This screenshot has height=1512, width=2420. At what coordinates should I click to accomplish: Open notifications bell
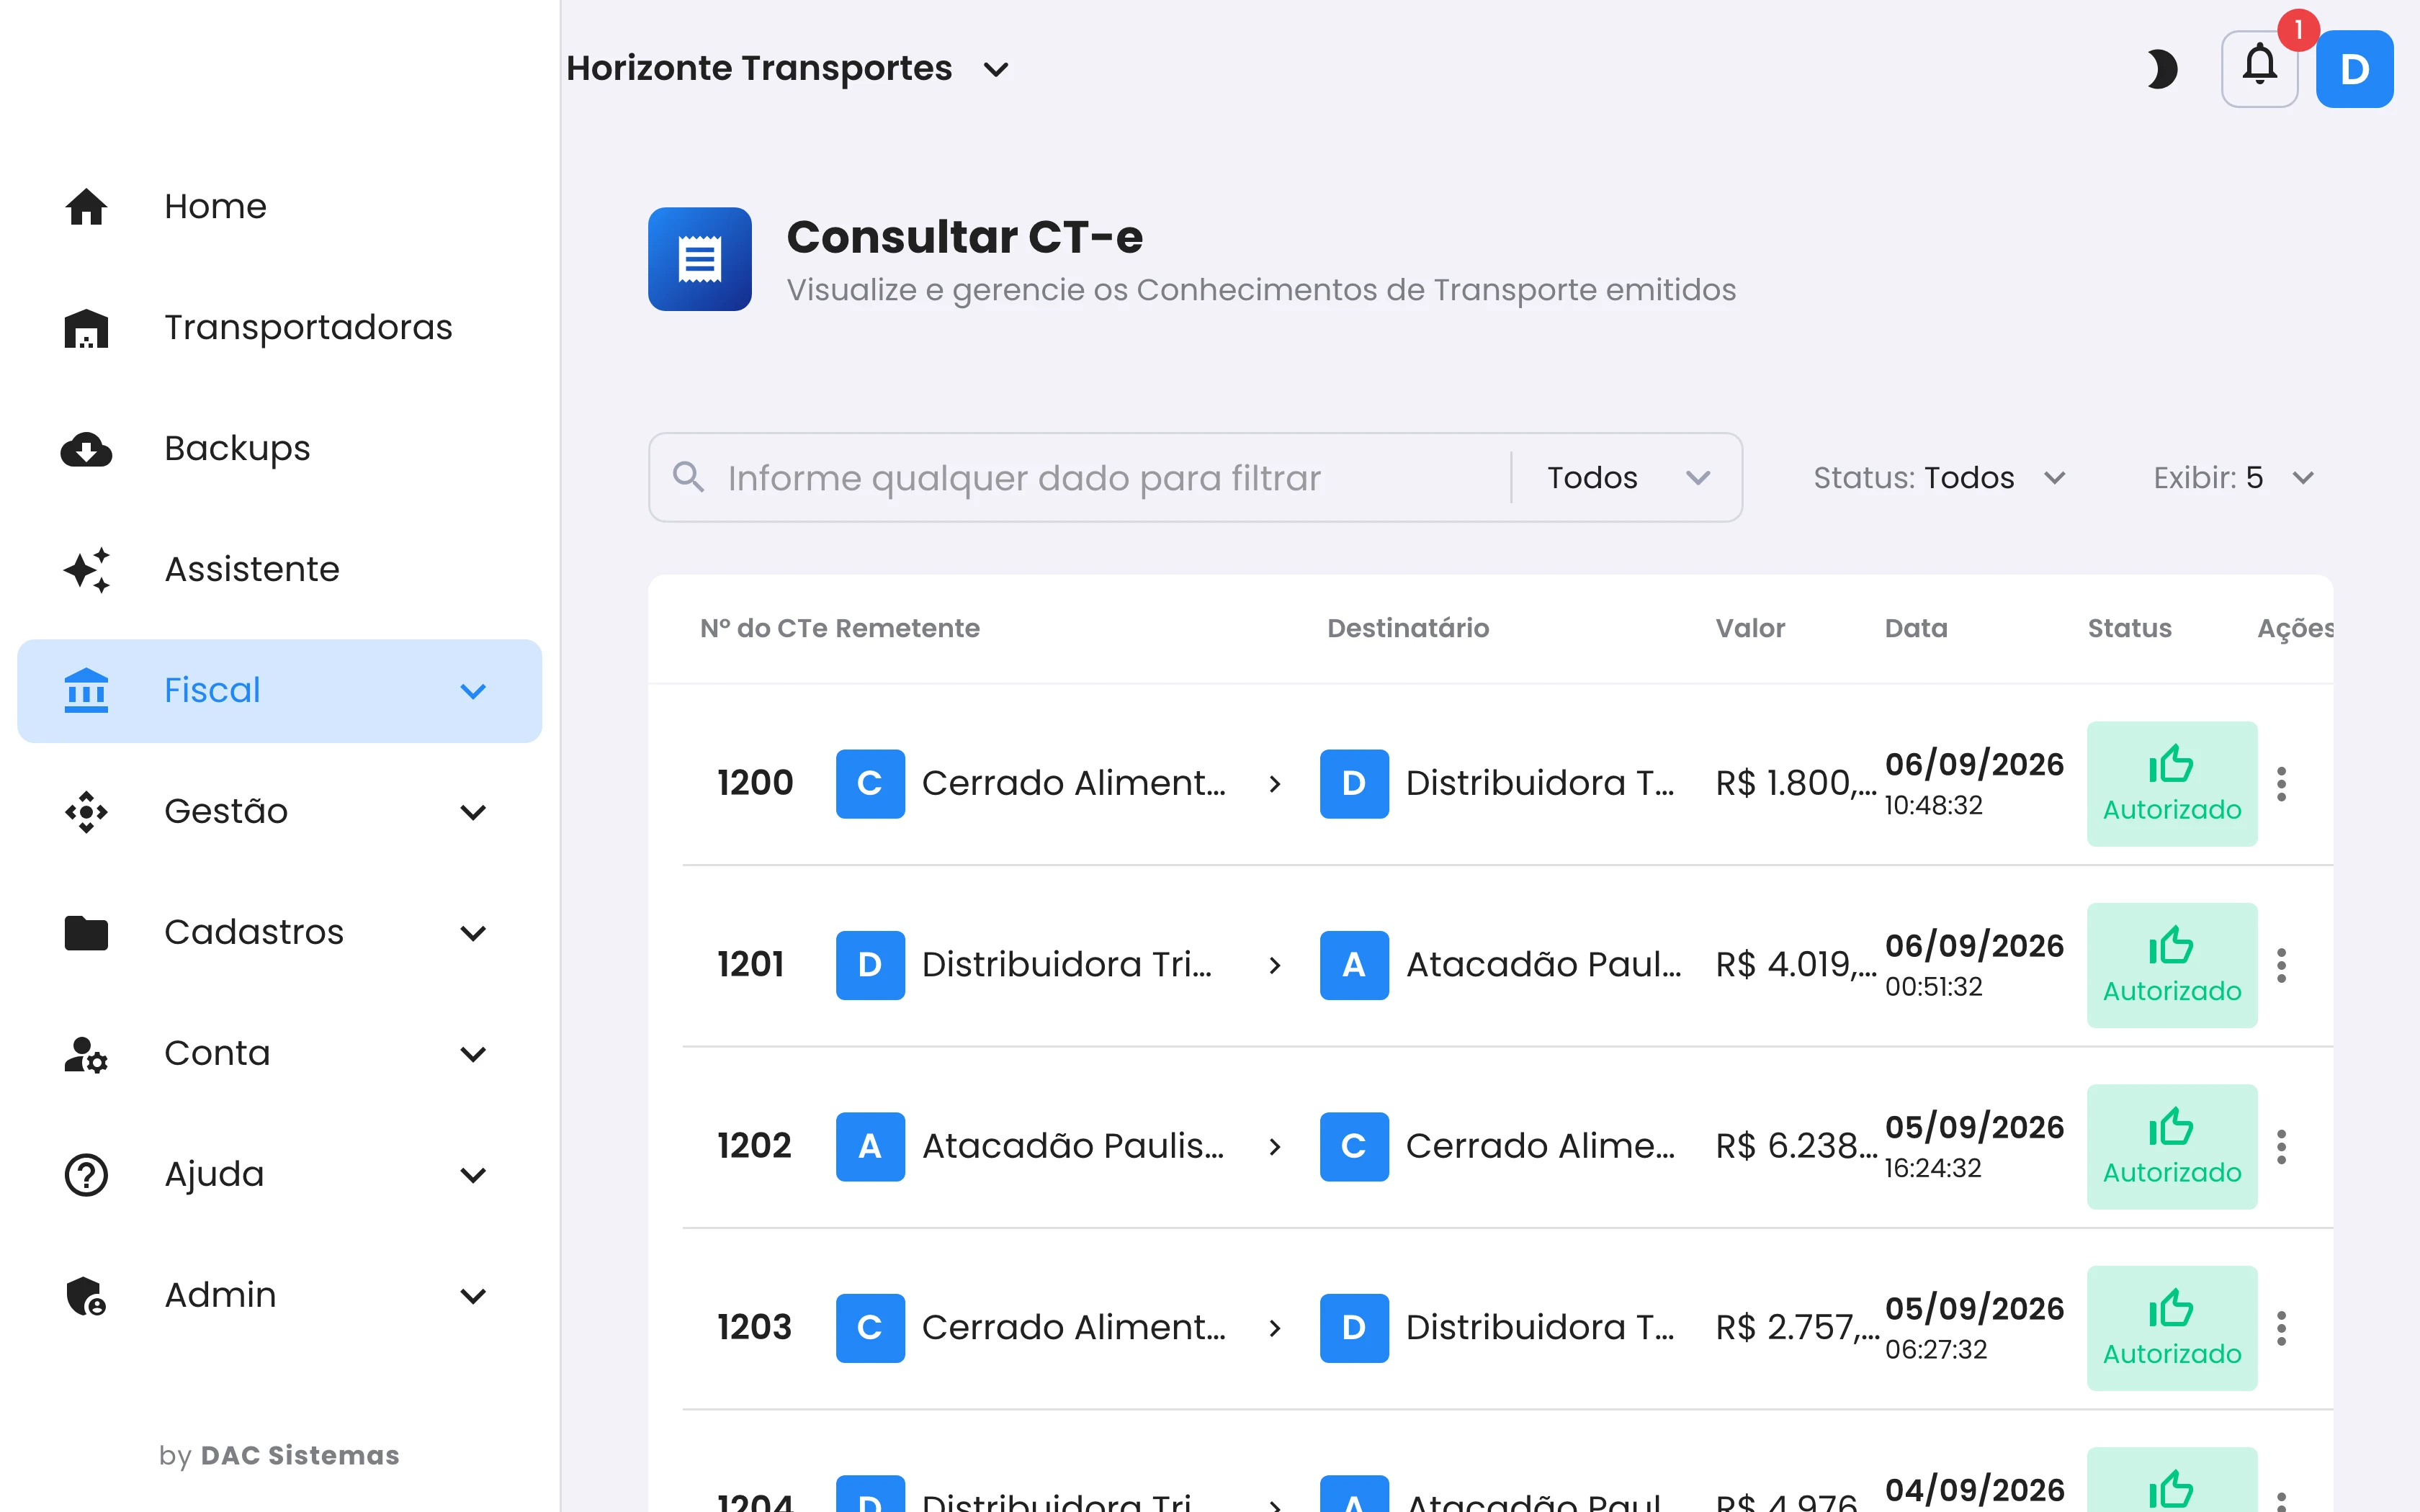click(2259, 69)
